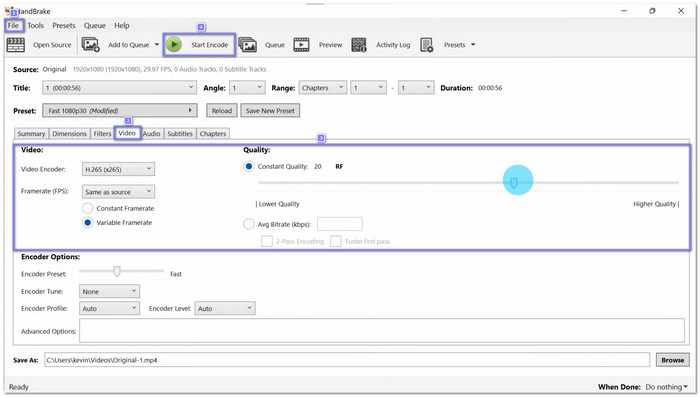Open the Activity Log icon

[x=359, y=45]
